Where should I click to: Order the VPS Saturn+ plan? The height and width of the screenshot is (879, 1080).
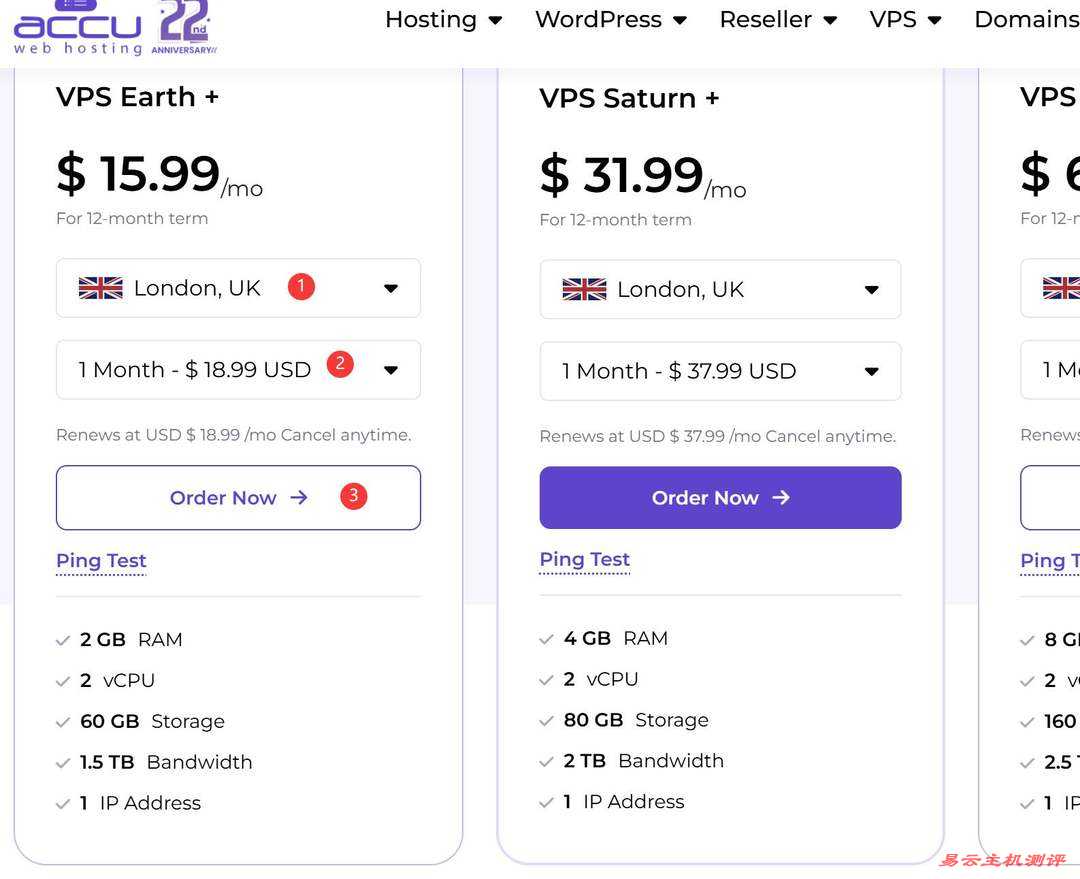coord(720,497)
